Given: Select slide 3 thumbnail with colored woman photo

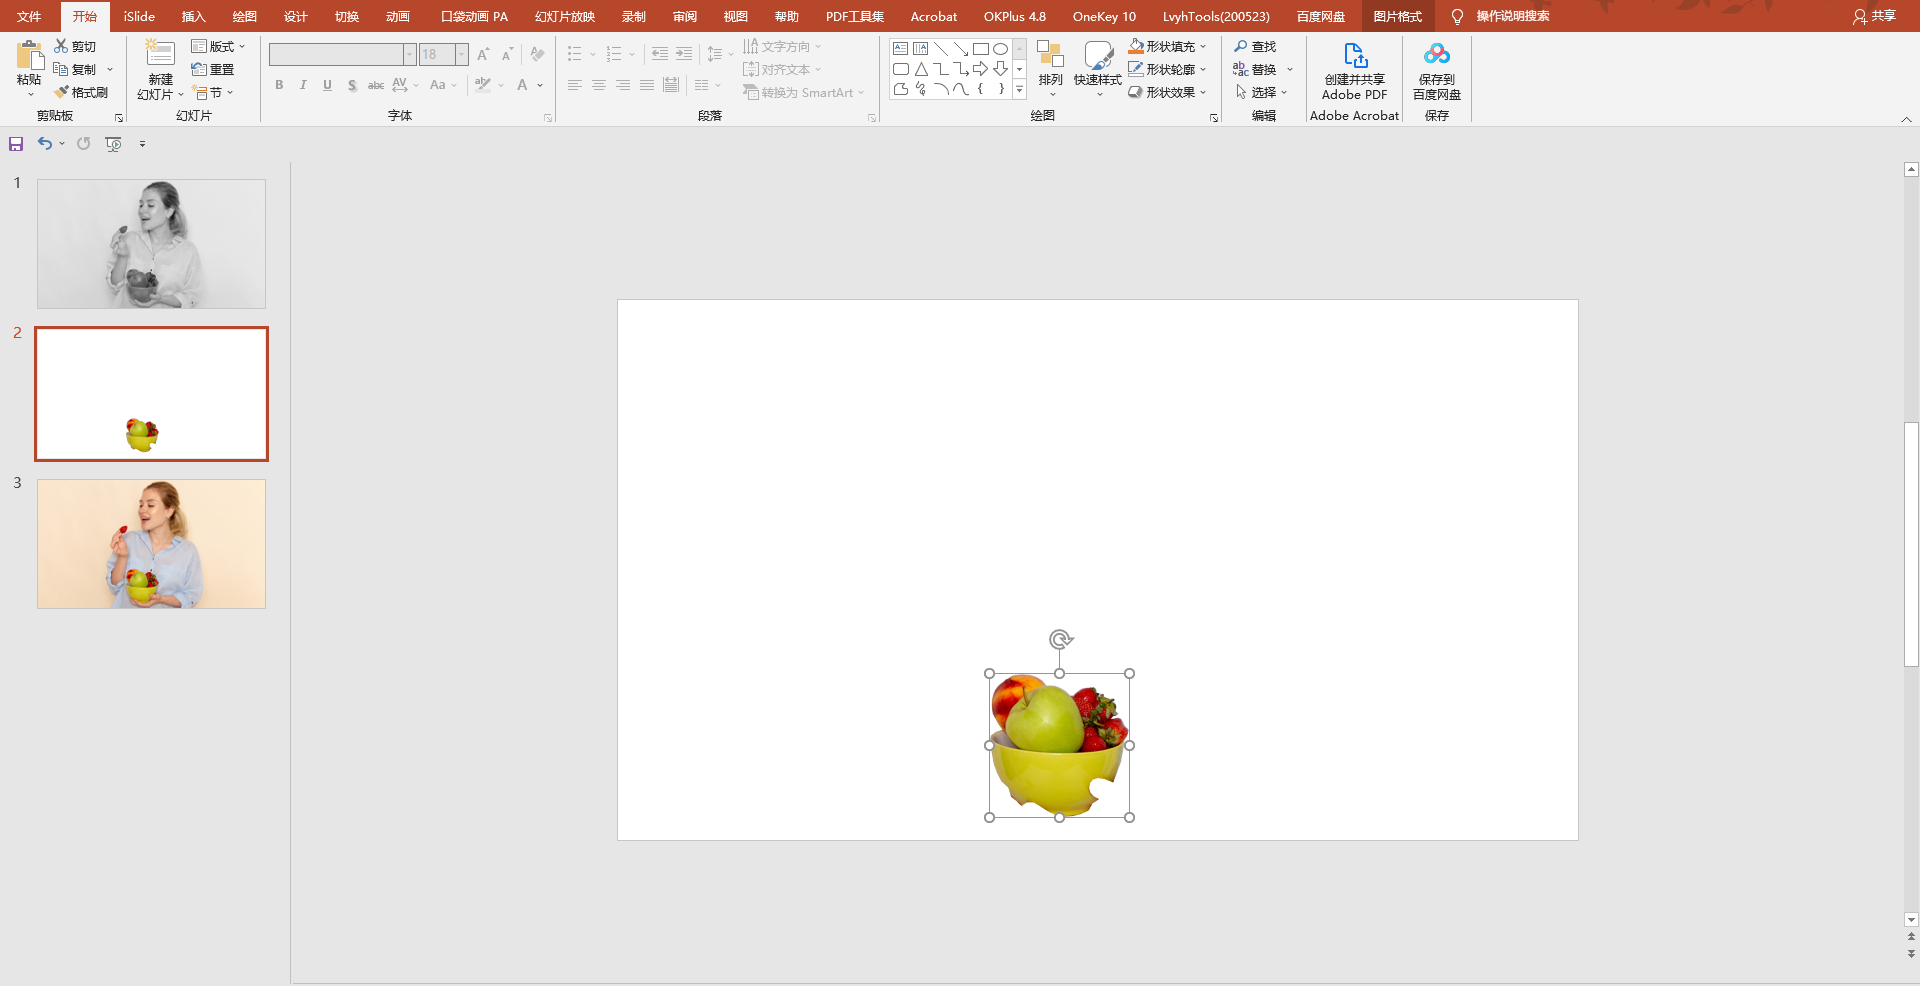Looking at the screenshot, I should click(151, 544).
